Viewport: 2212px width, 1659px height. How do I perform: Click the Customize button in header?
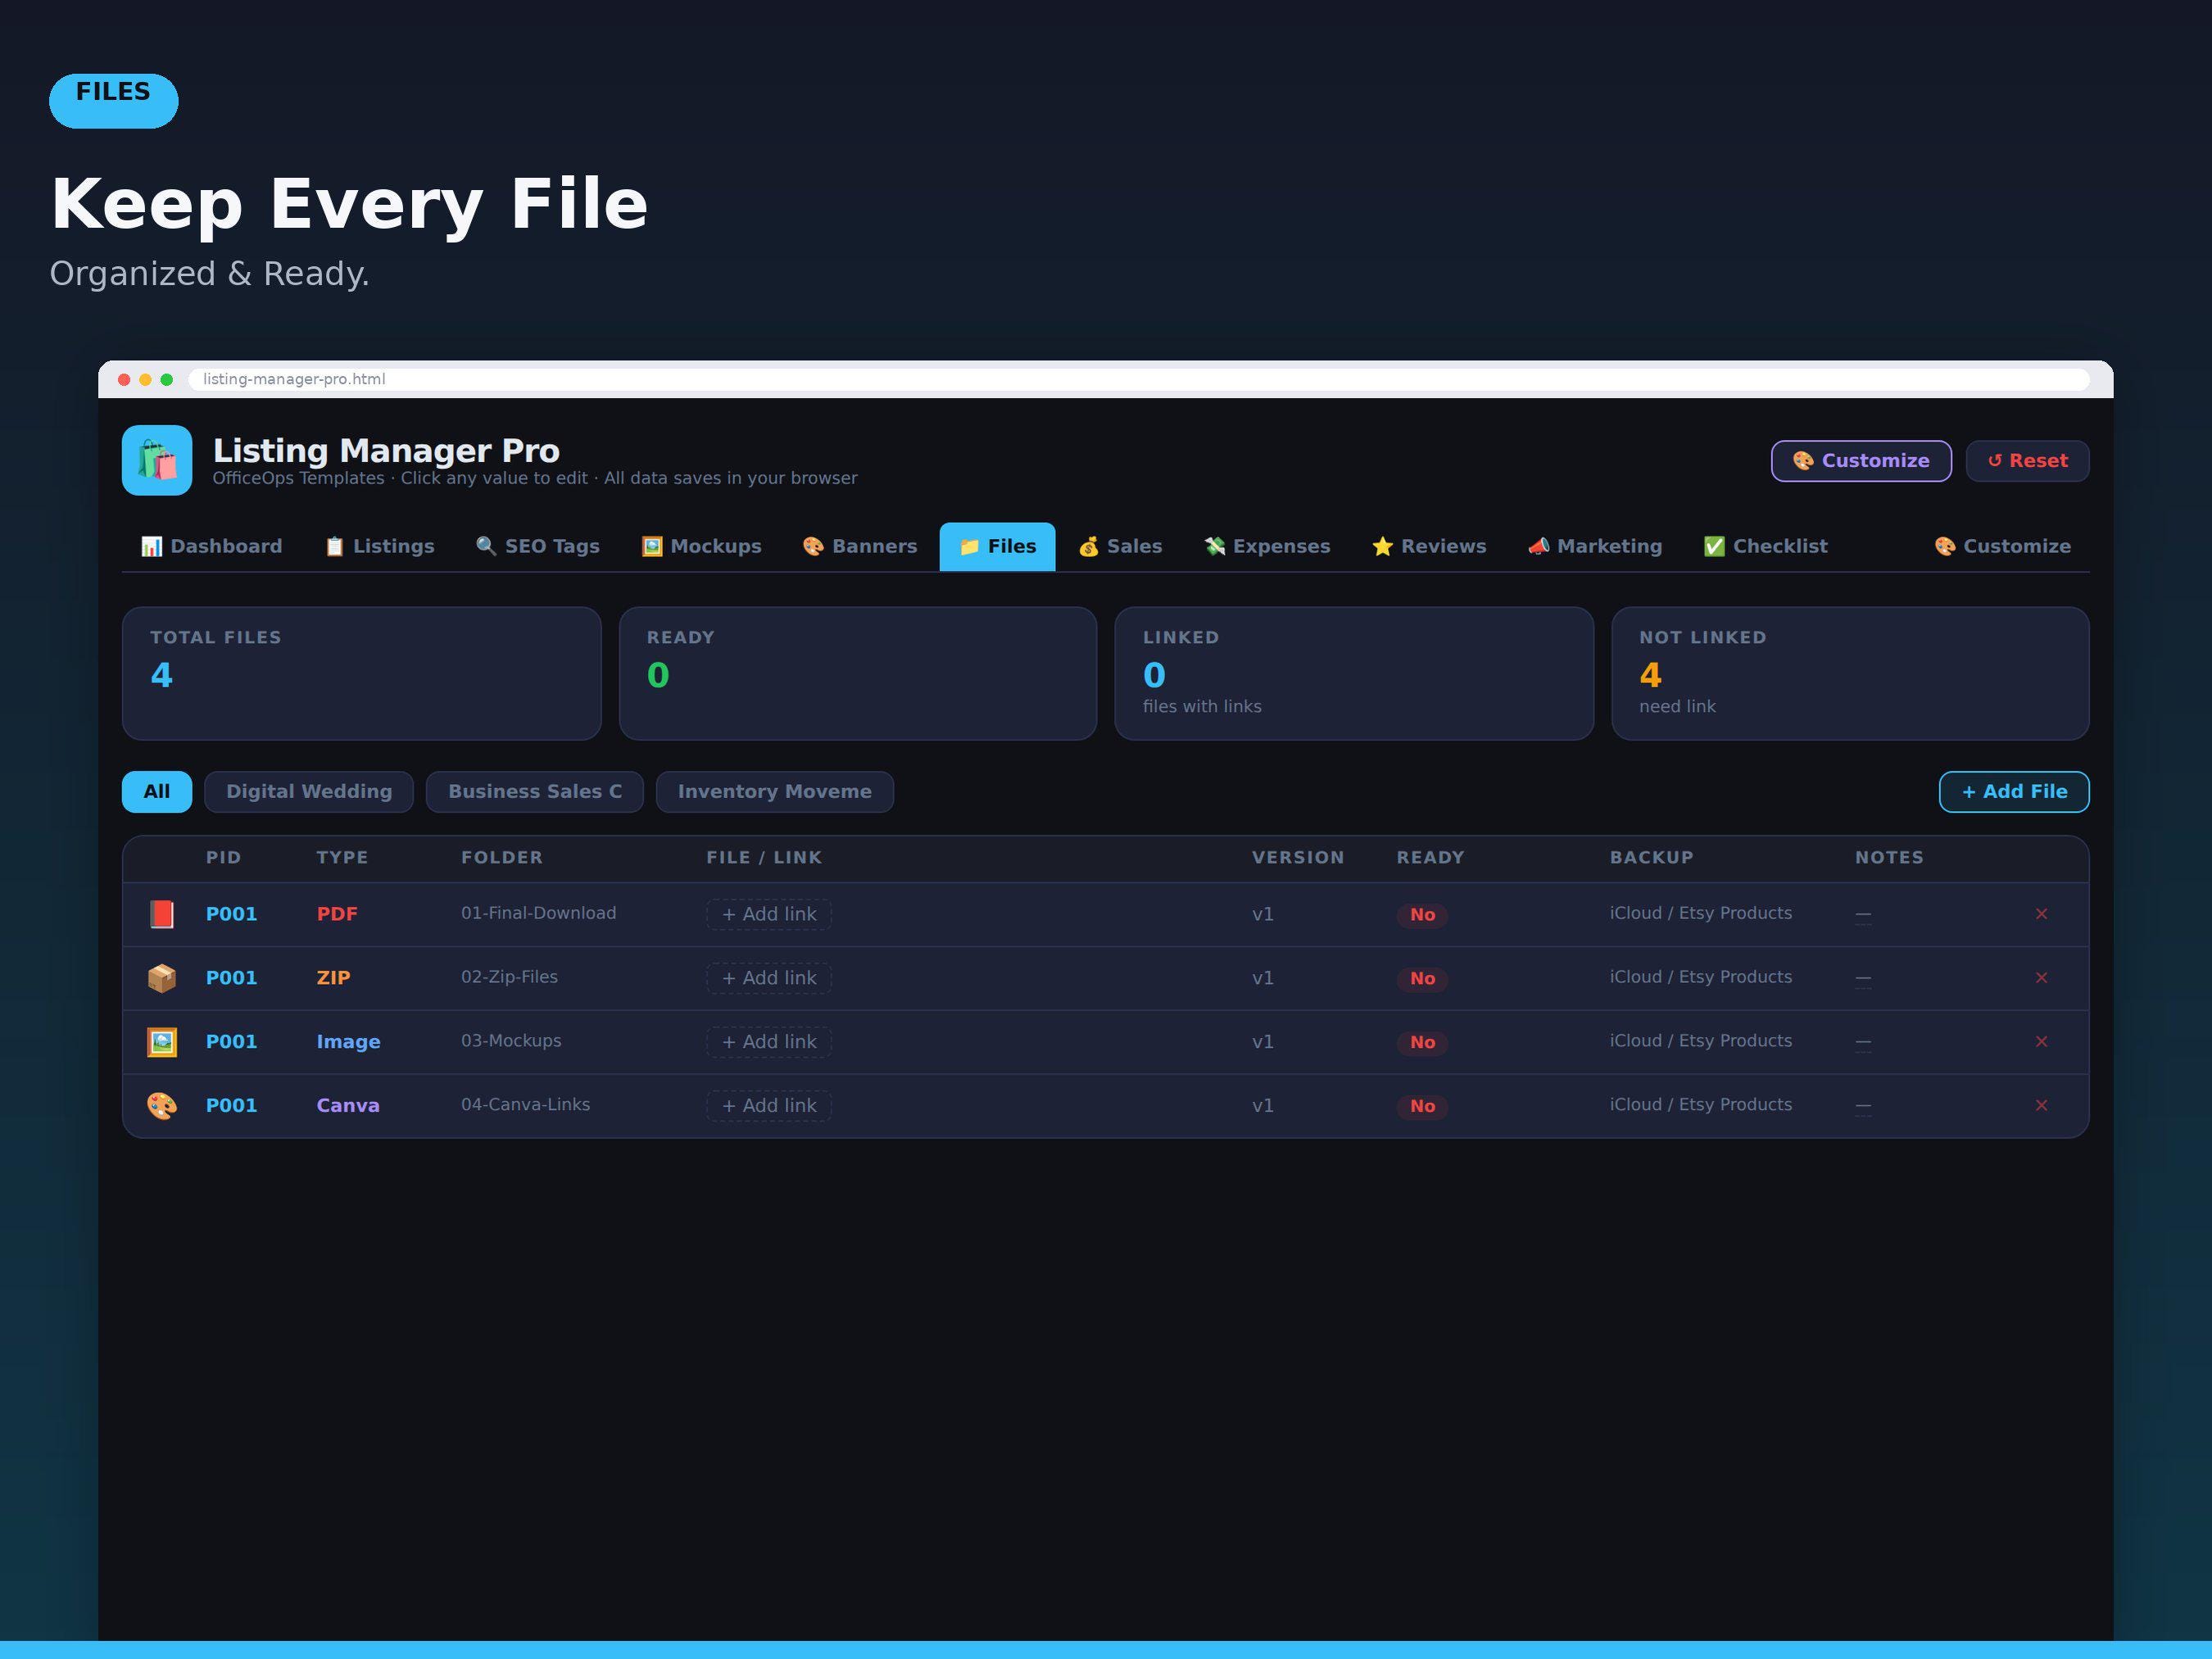click(x=1861, y=461)
